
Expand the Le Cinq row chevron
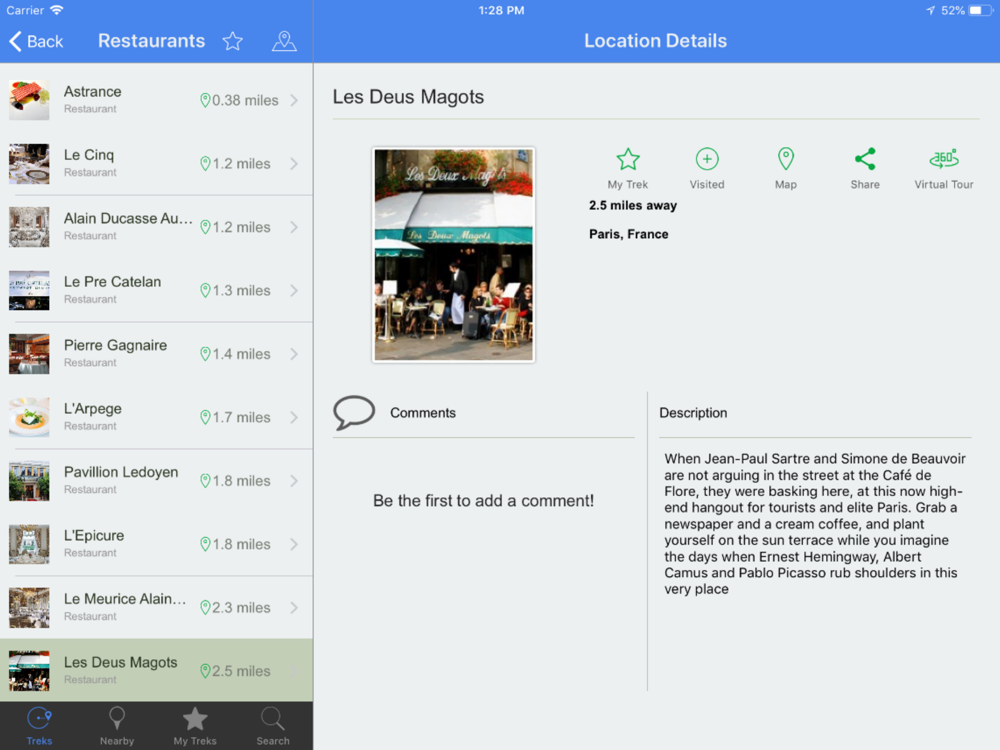pyautogui.click(x=294, y=163)
